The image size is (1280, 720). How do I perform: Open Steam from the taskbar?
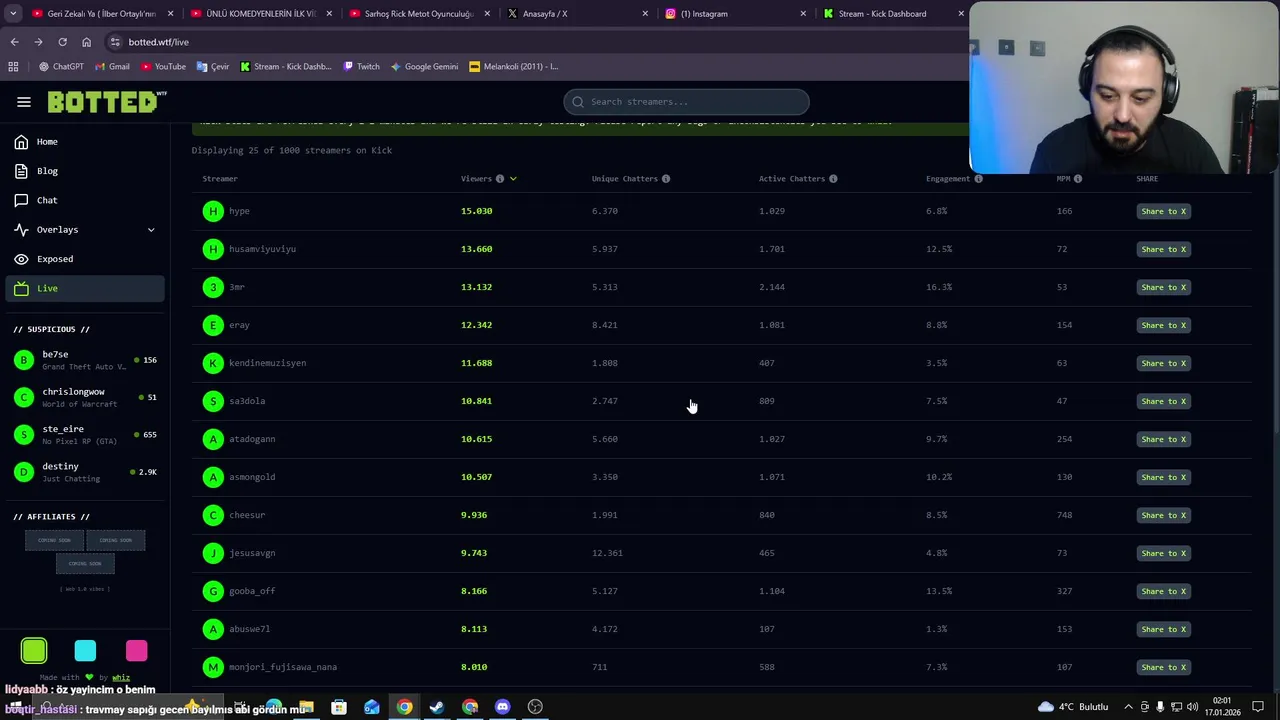(x=437, y=707)
